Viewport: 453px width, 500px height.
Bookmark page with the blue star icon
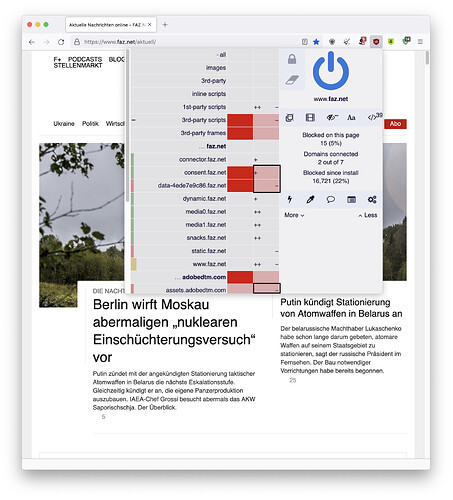pos(316,42)
